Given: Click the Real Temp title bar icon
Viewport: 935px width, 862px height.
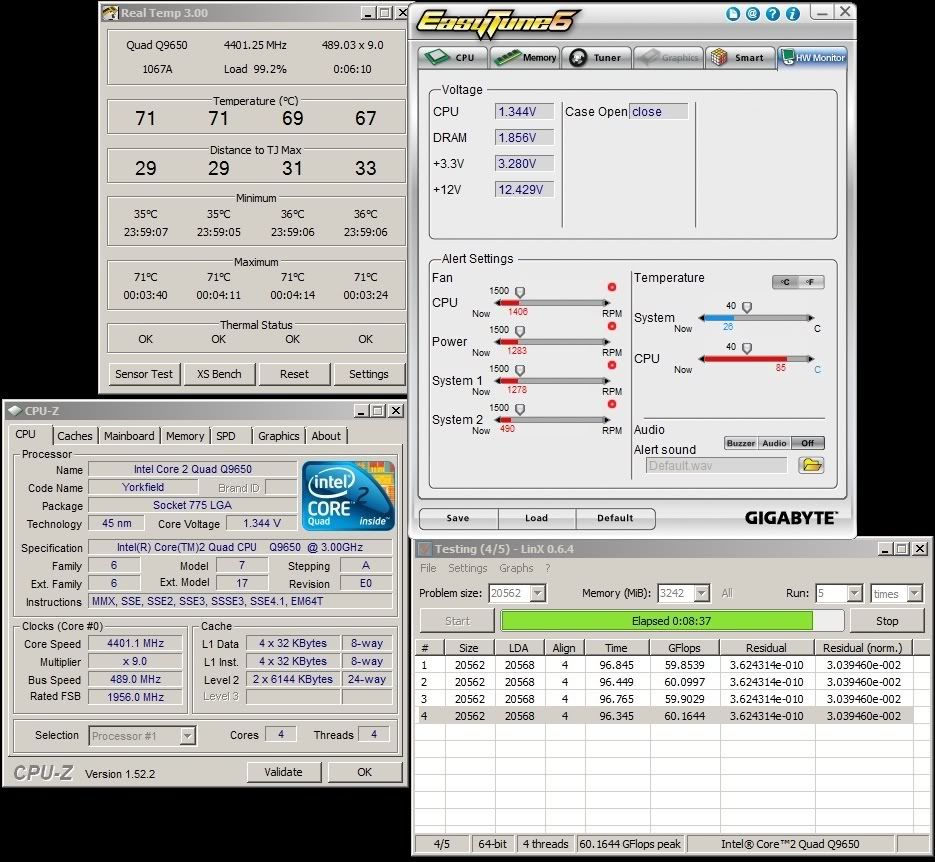Looking at the screenshot, I should coord(110,13).
